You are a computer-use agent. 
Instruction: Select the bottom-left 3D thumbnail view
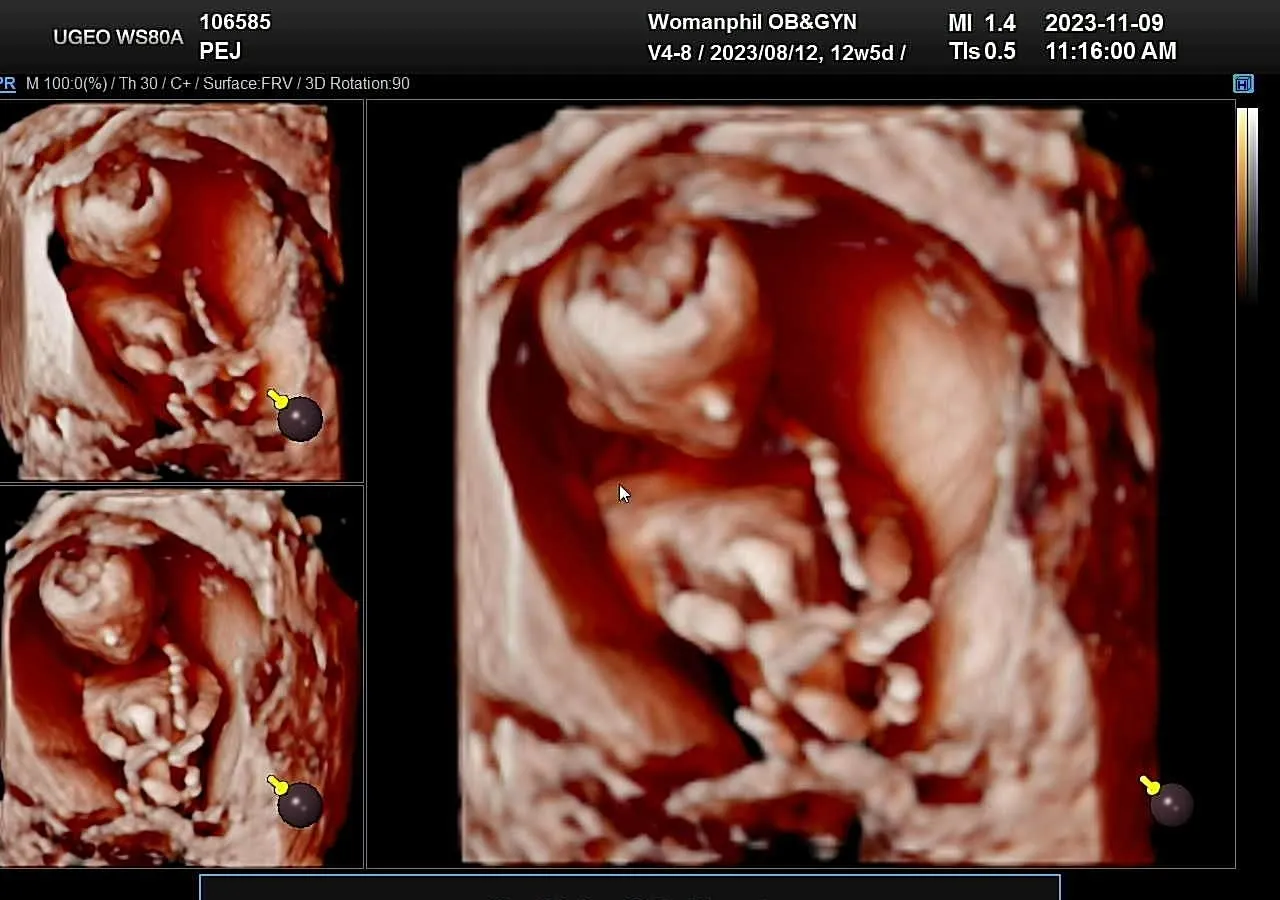(181, 677)
